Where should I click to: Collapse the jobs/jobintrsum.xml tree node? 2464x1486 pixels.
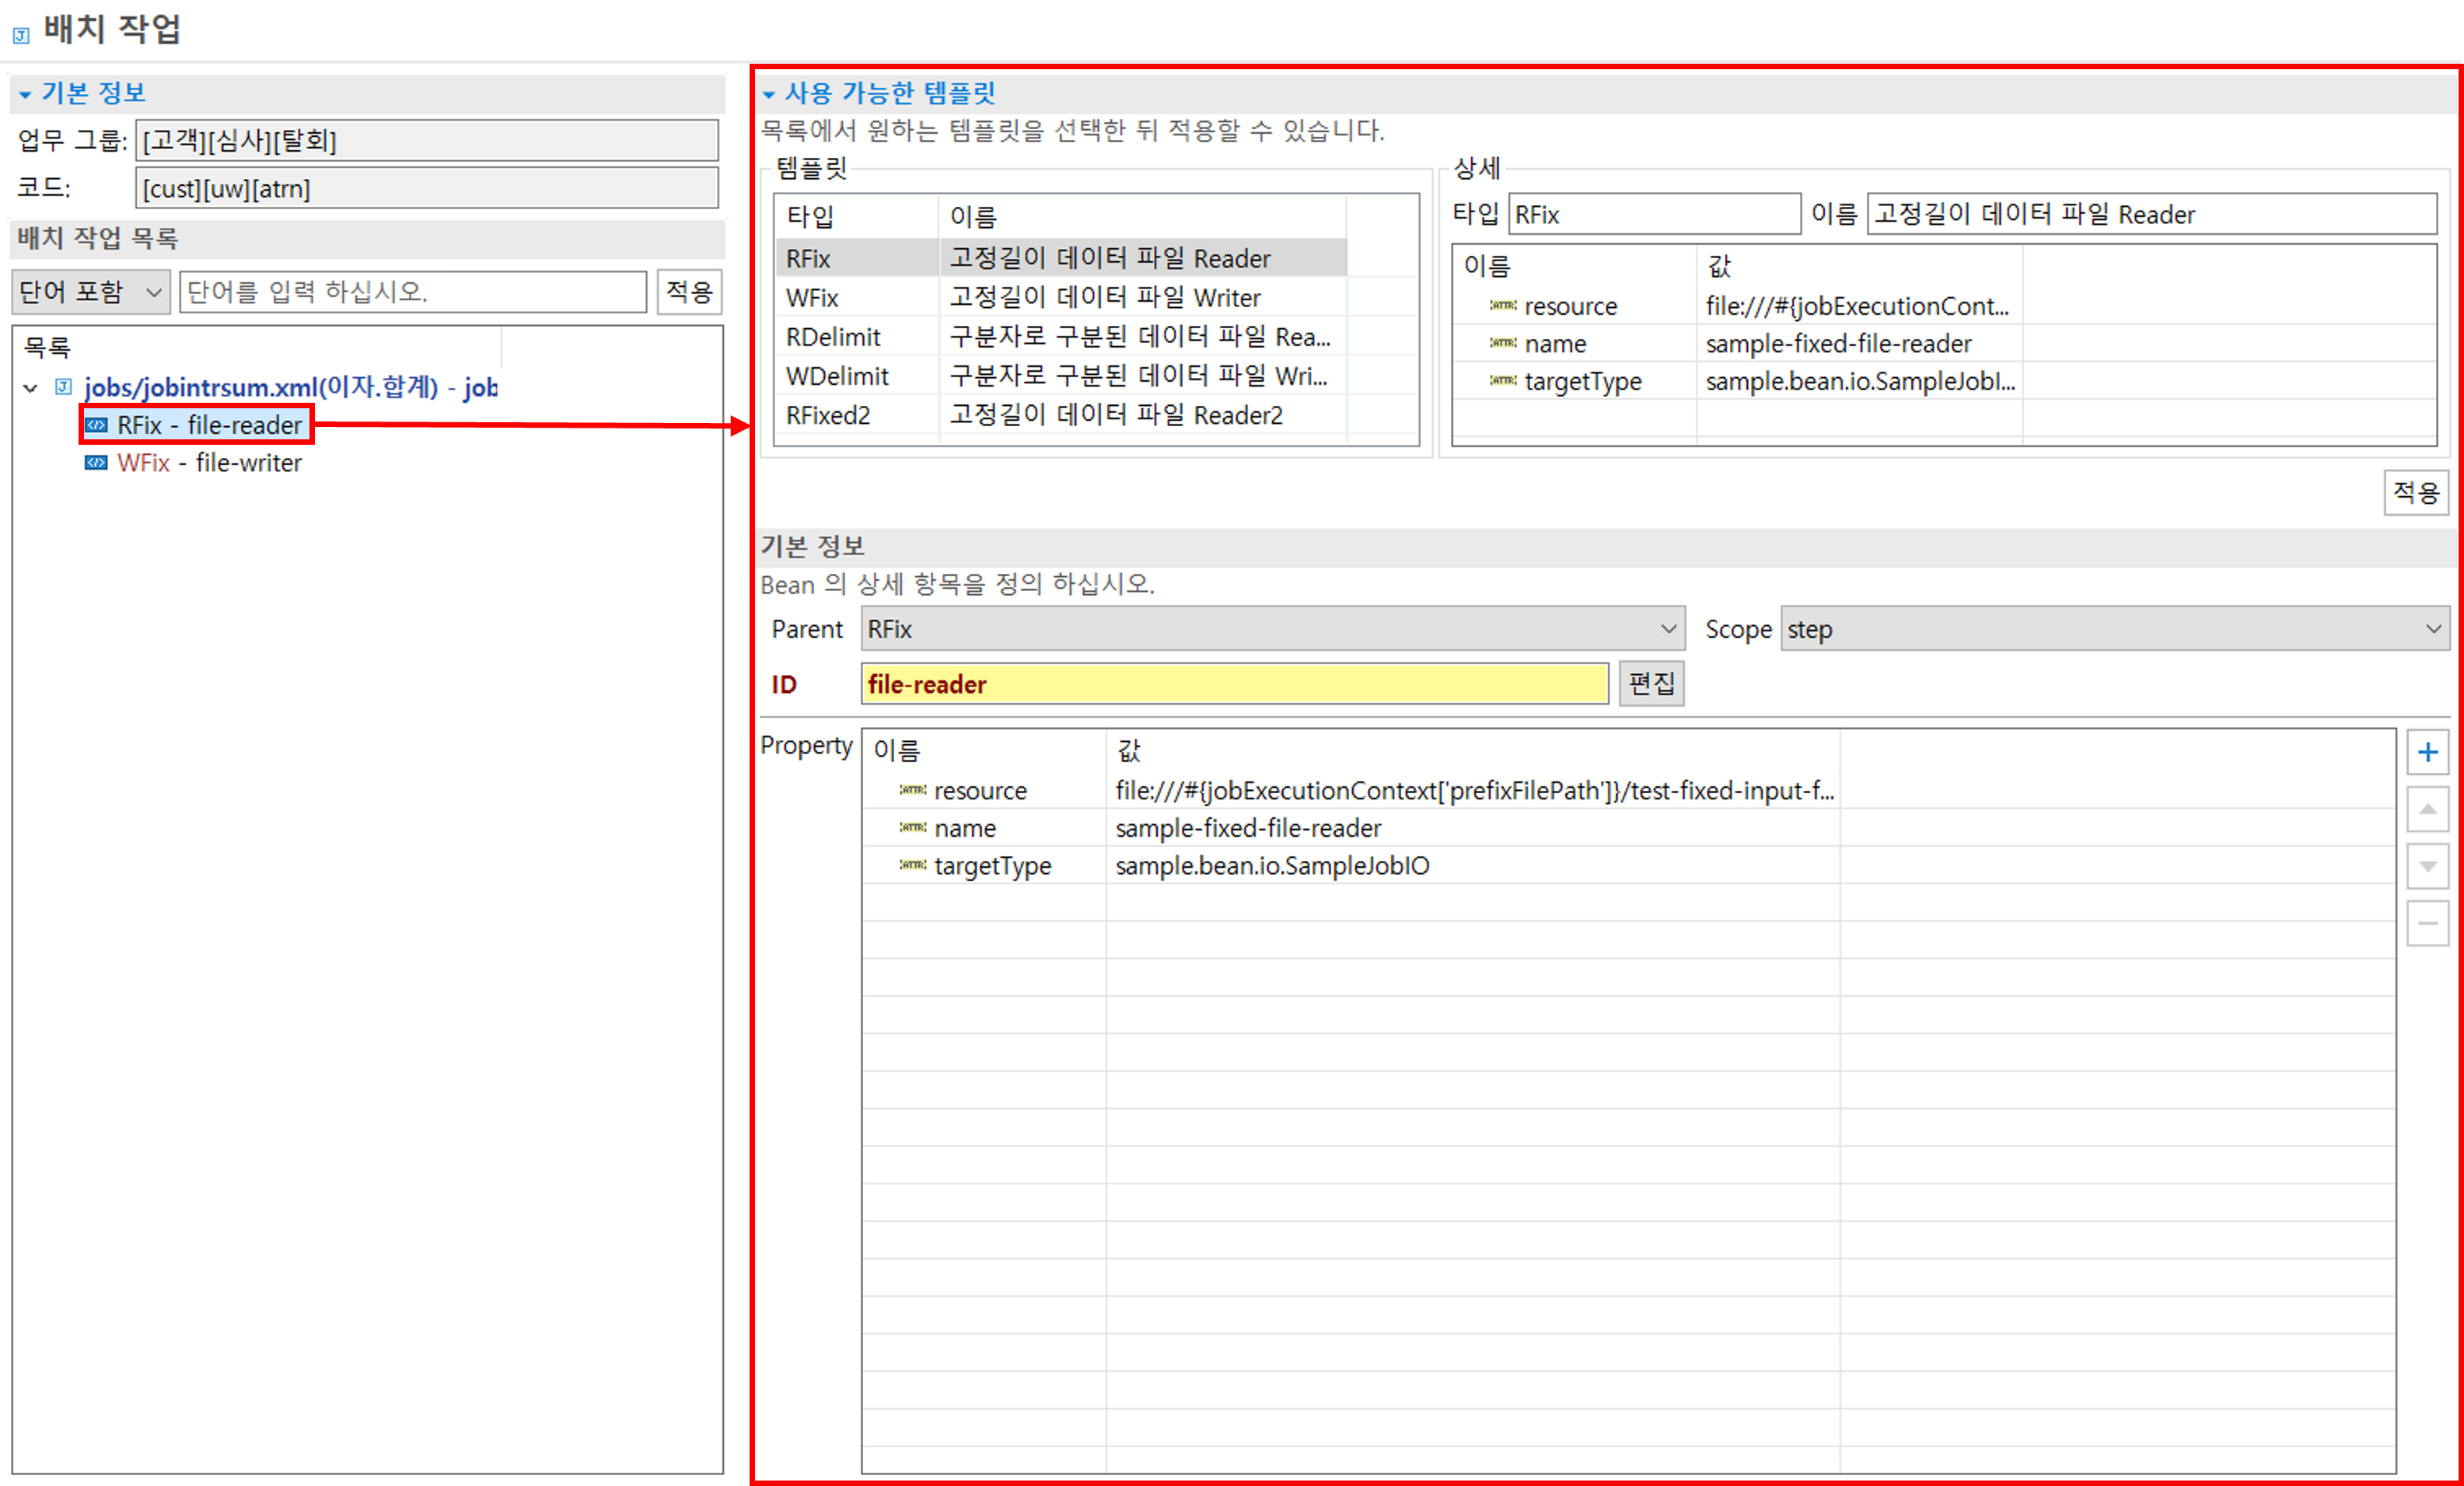(31, 388)
